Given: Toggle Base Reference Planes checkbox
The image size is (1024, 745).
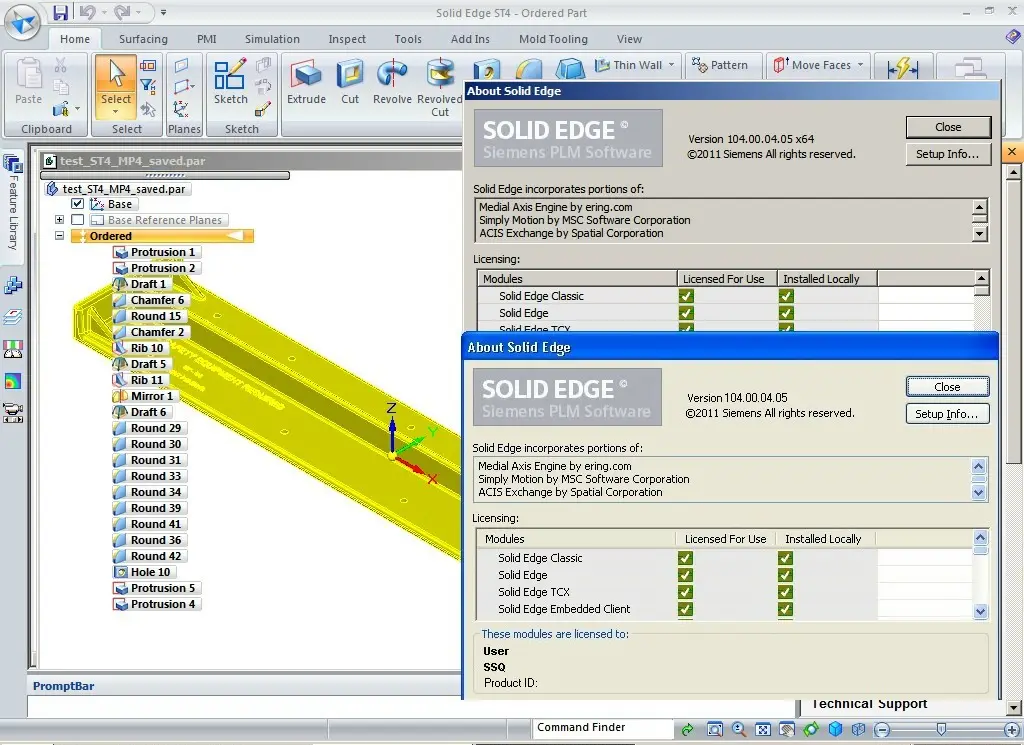Looking at the screenshot, I should click(77, 220).
